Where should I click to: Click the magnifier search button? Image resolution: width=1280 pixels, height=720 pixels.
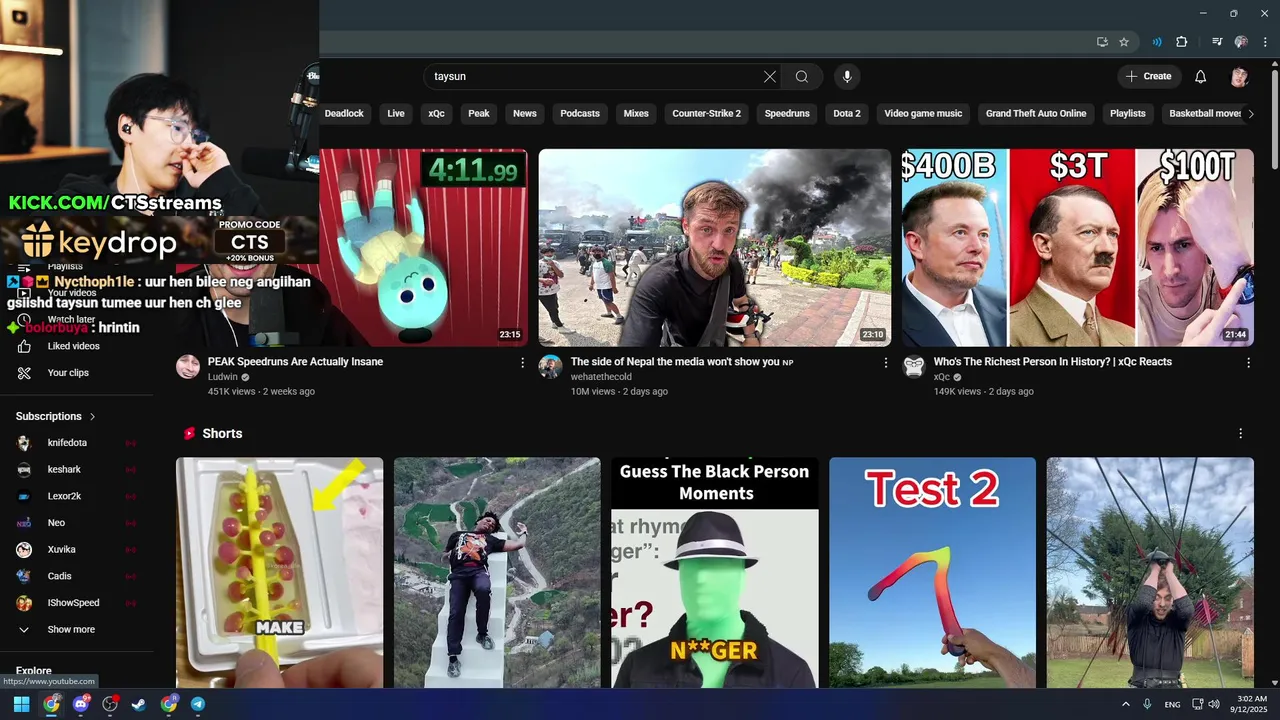802,76
